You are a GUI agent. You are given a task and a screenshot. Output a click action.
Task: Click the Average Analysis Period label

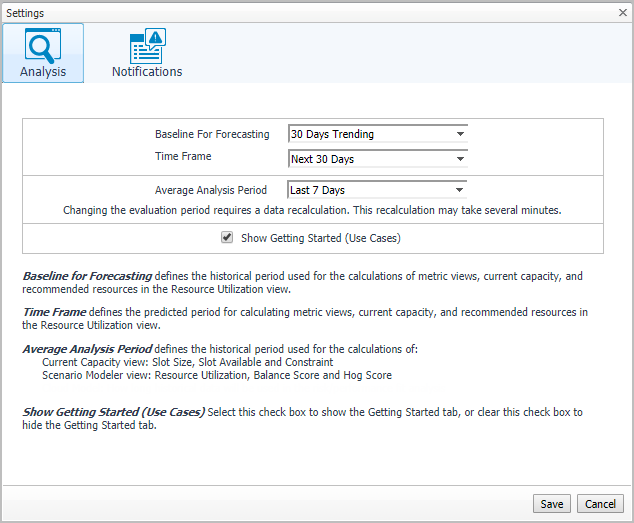tap(211, 190)
